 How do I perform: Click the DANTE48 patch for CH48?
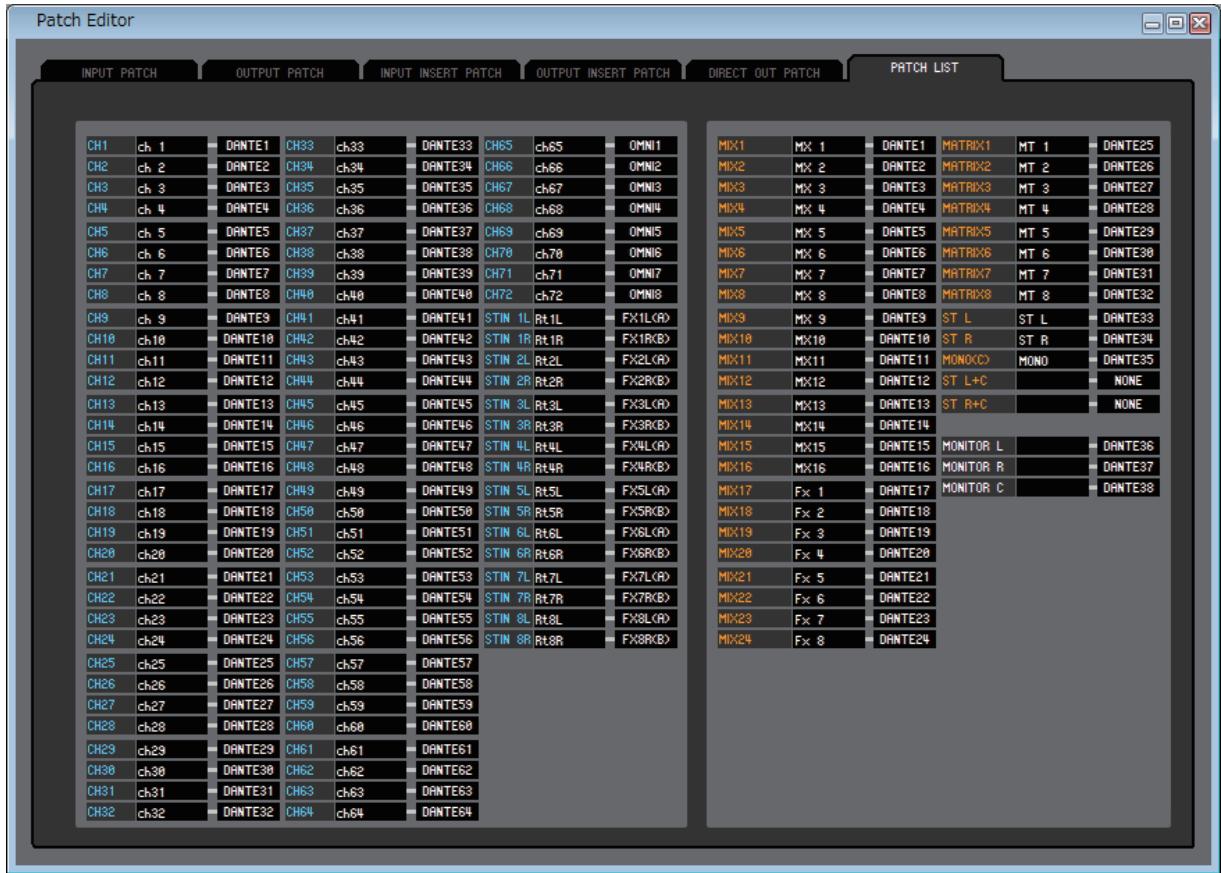click(446, 466)
